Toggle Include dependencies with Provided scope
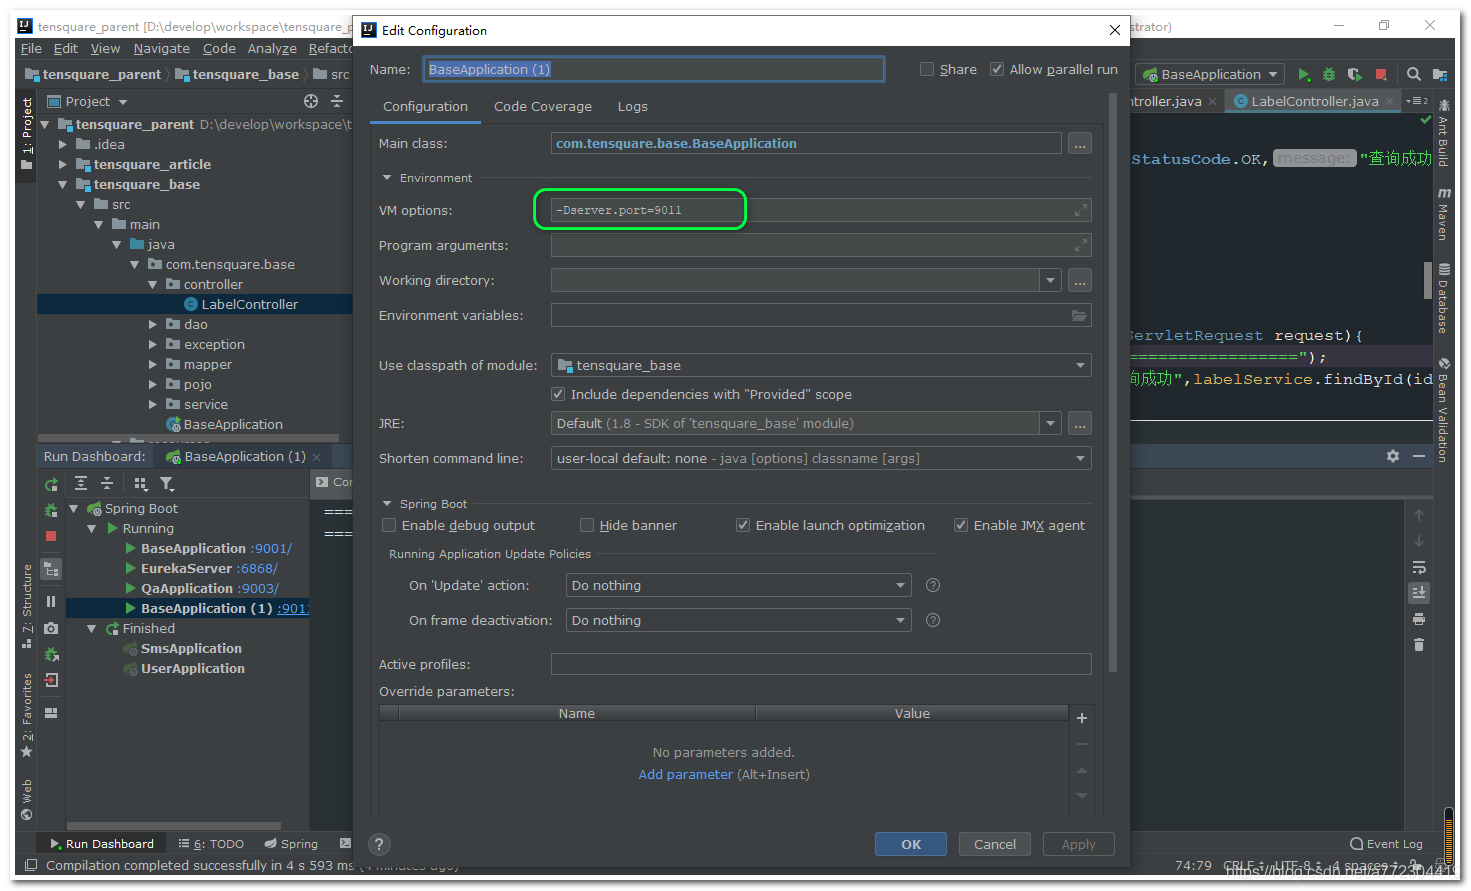The image size is (1471, 891). [x=559, y=394]
